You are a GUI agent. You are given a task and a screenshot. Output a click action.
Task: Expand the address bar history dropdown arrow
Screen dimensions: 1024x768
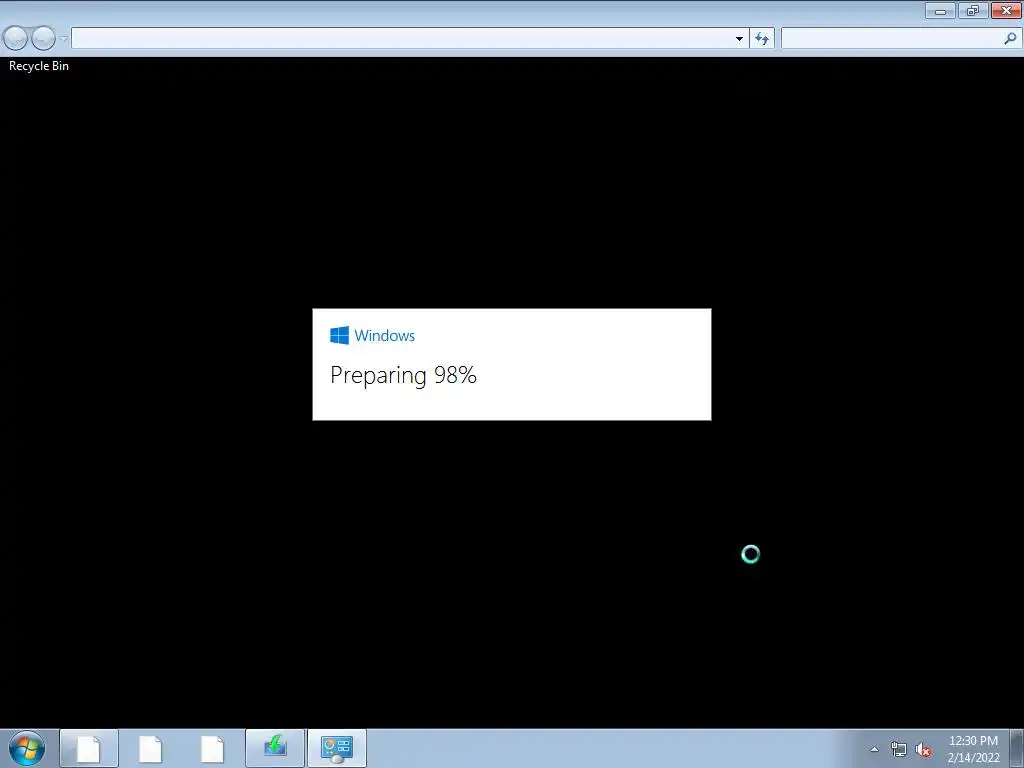[x=739, y=39]
